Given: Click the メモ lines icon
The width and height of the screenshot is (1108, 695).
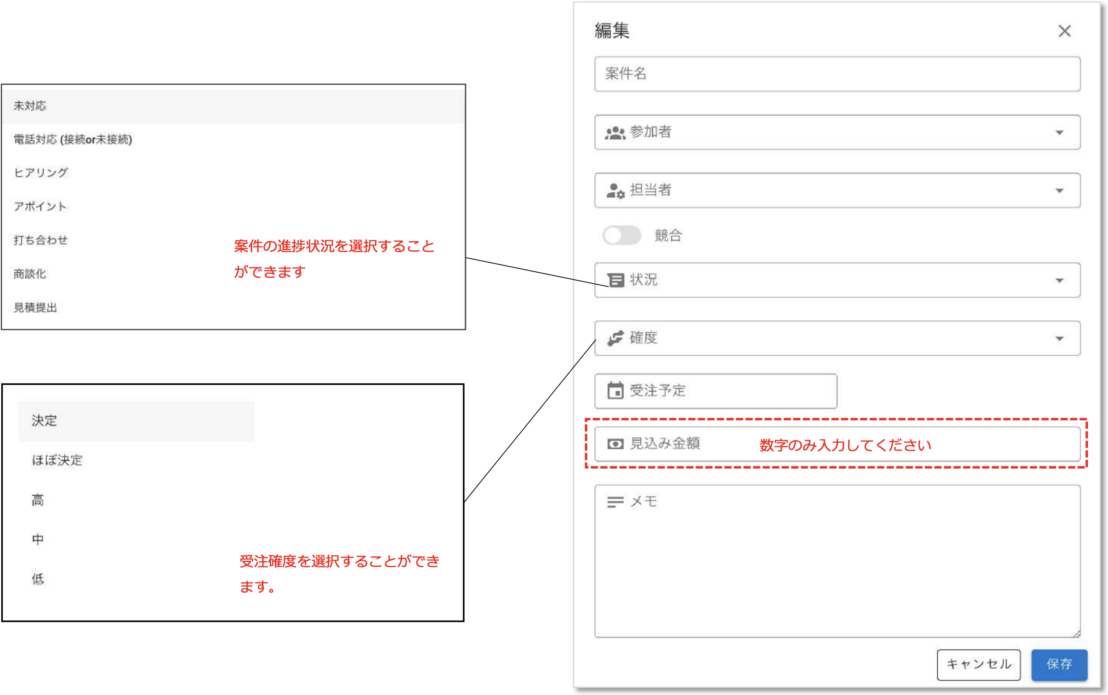Looking at the screenshot, I should point(615,501).
